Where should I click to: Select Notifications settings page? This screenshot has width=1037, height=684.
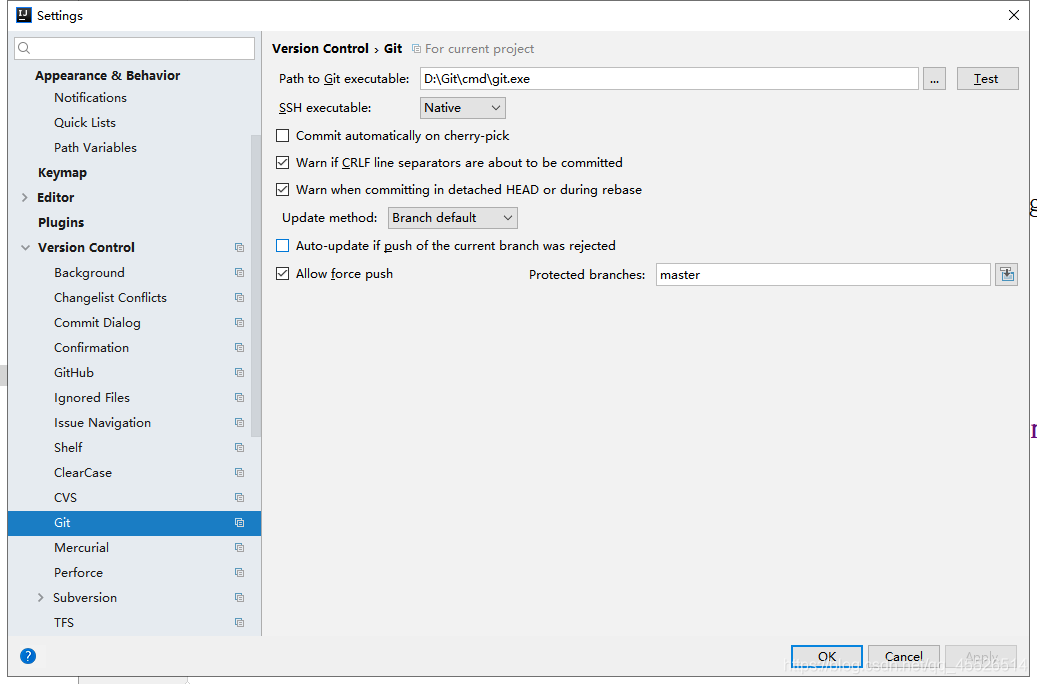pos(90,97)
